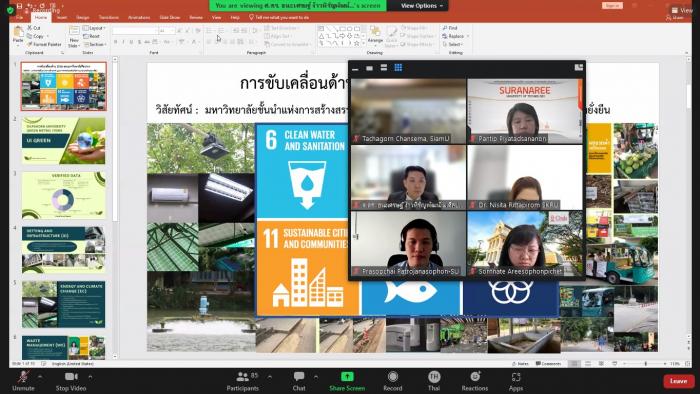
Task: Open the View Options dropdown
Action: [x=421, y=6]
